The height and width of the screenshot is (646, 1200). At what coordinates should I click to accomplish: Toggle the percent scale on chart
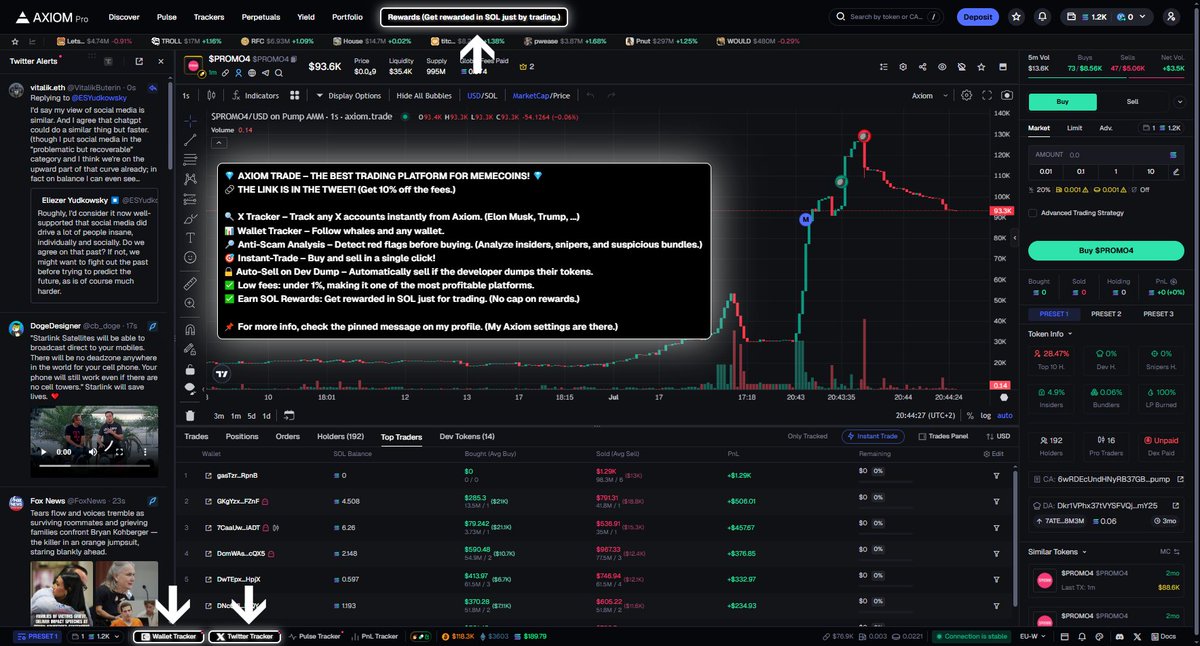click(972, 415)
